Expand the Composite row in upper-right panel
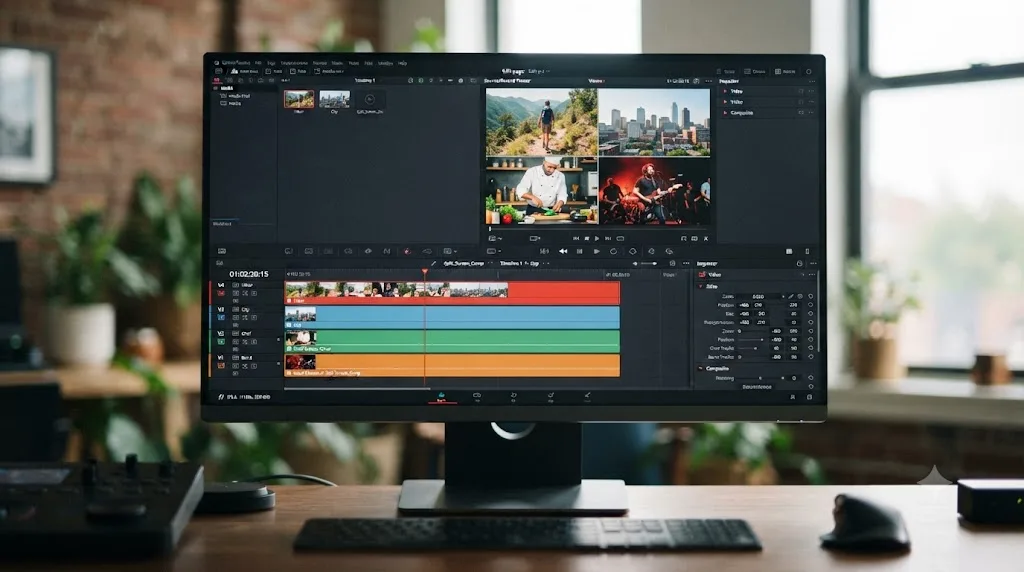 click(x=725, y=113)
